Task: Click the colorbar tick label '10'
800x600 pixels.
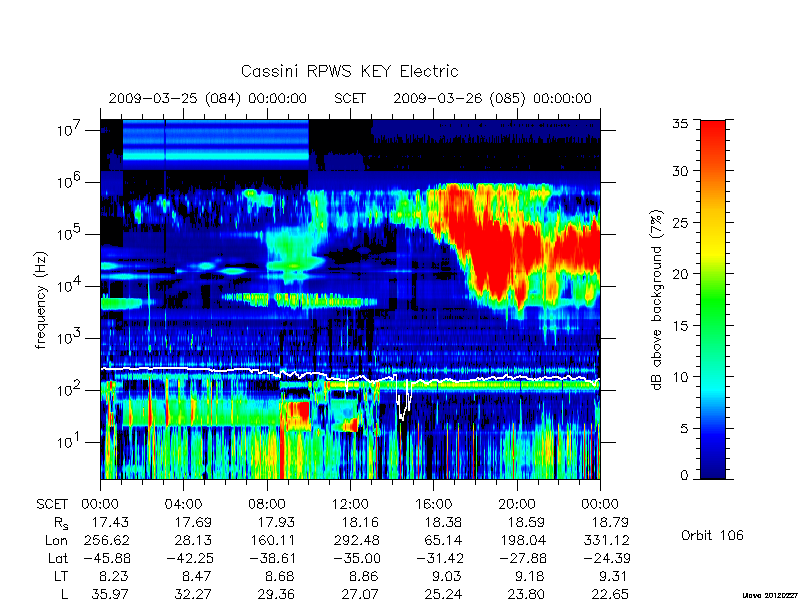Action: (680, 377)
